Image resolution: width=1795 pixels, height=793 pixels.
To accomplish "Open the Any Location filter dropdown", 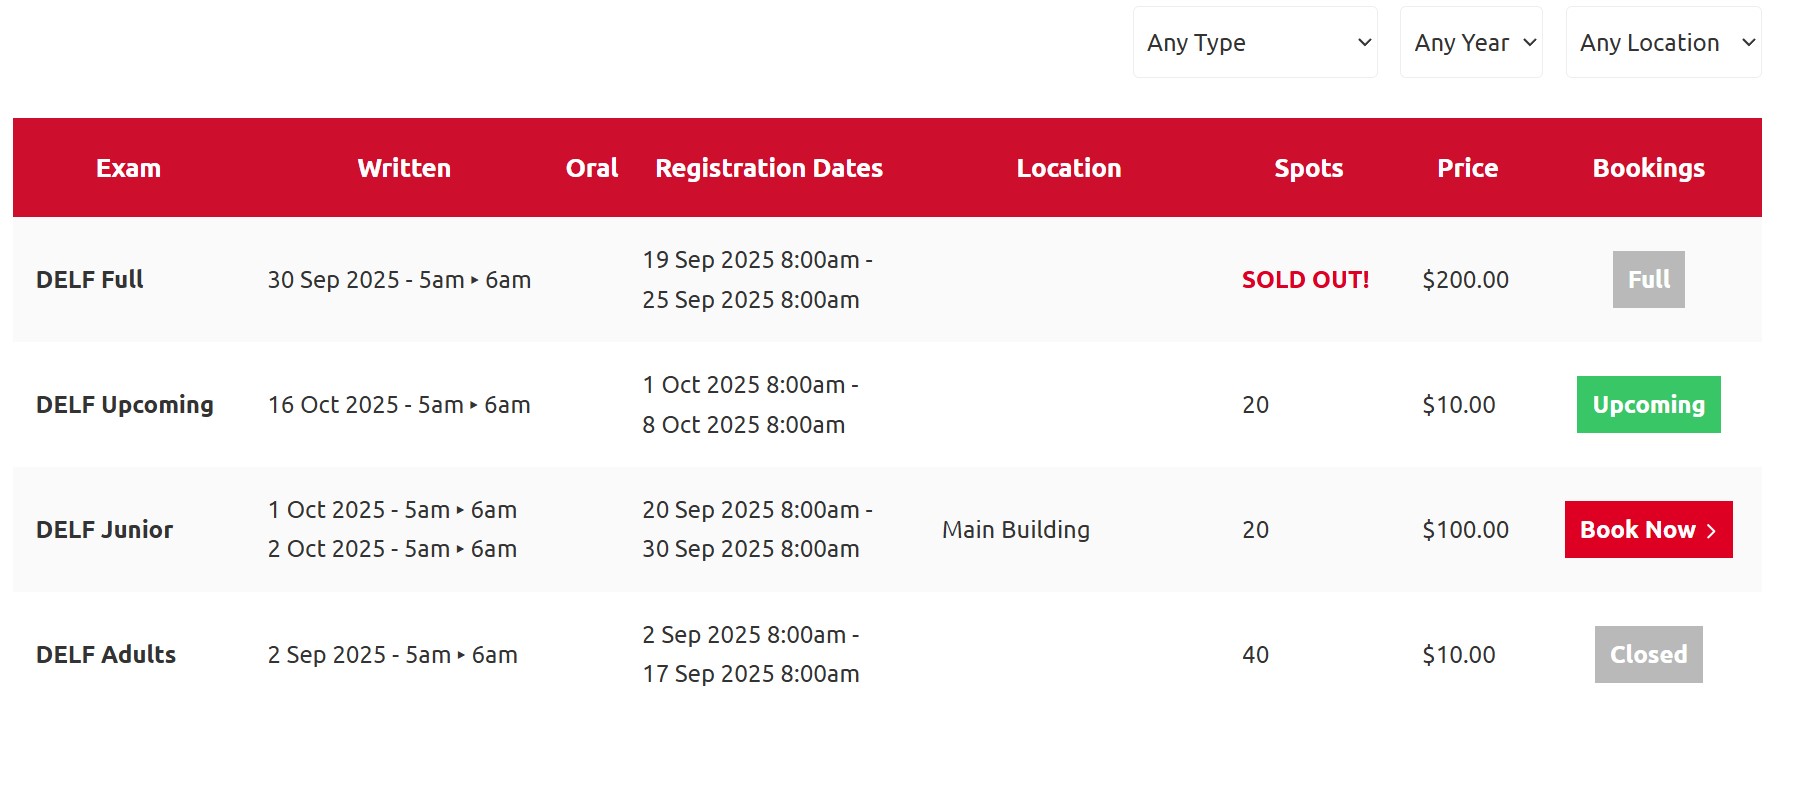I will pos(1663,42).
